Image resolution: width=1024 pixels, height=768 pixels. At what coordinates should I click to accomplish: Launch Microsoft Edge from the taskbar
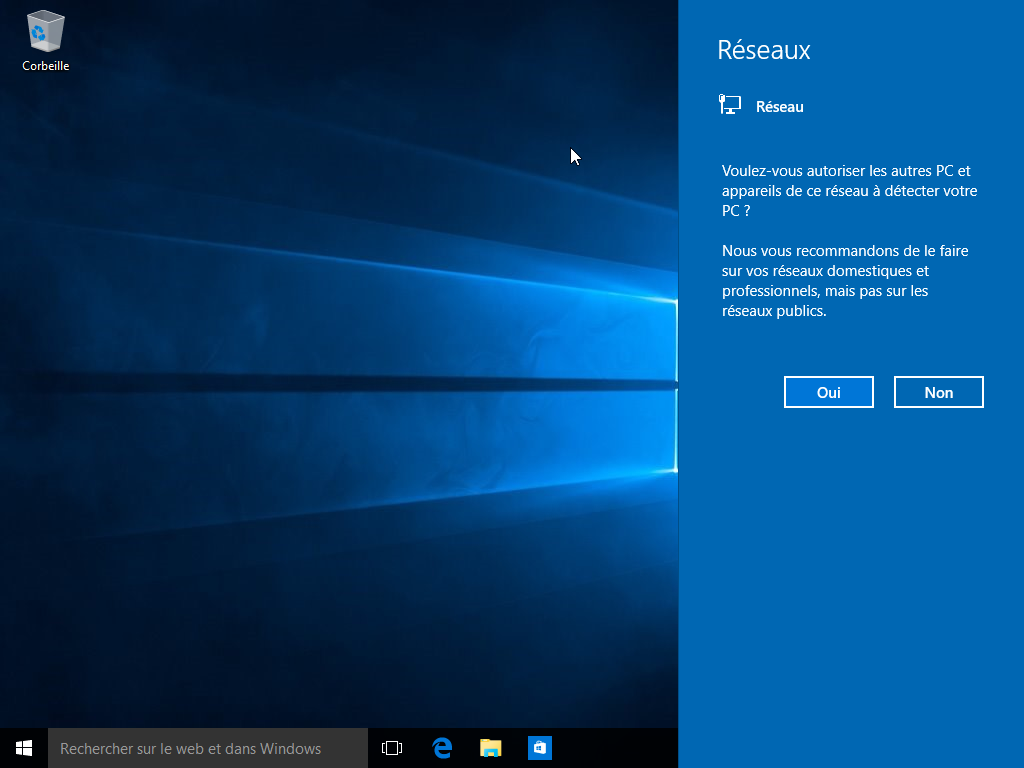coord(442,748)
